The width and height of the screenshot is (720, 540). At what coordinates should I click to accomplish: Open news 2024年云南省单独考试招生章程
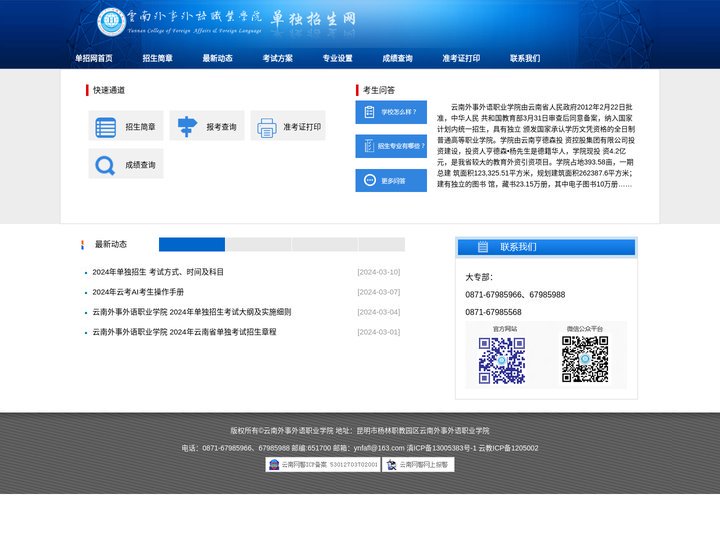tap(184, 332)
